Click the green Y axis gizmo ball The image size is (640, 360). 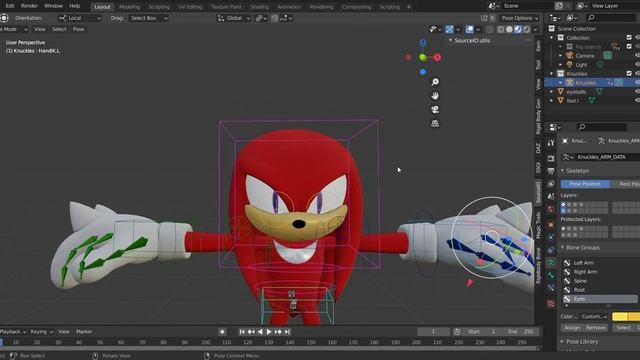[423, 58]
